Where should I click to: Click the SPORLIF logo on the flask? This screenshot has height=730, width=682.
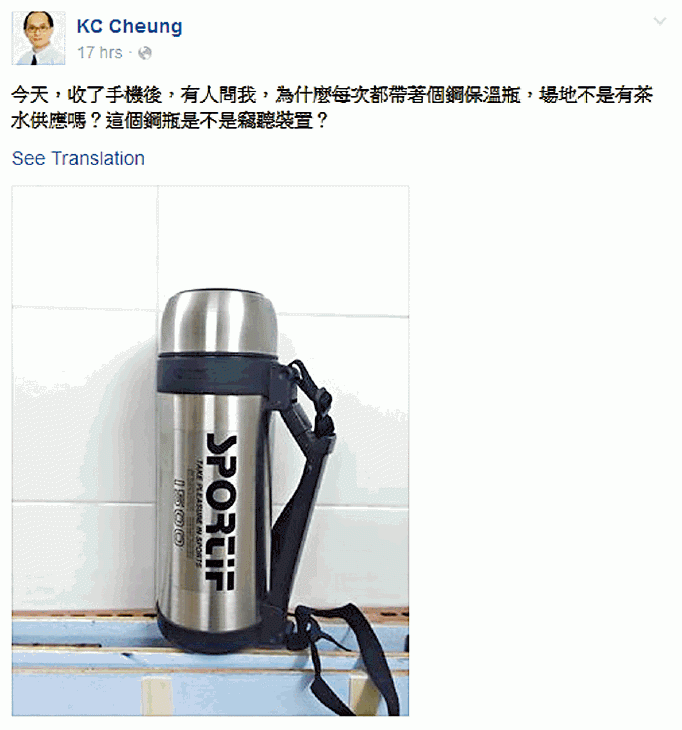pyautogui.click(x=222, y=511)
